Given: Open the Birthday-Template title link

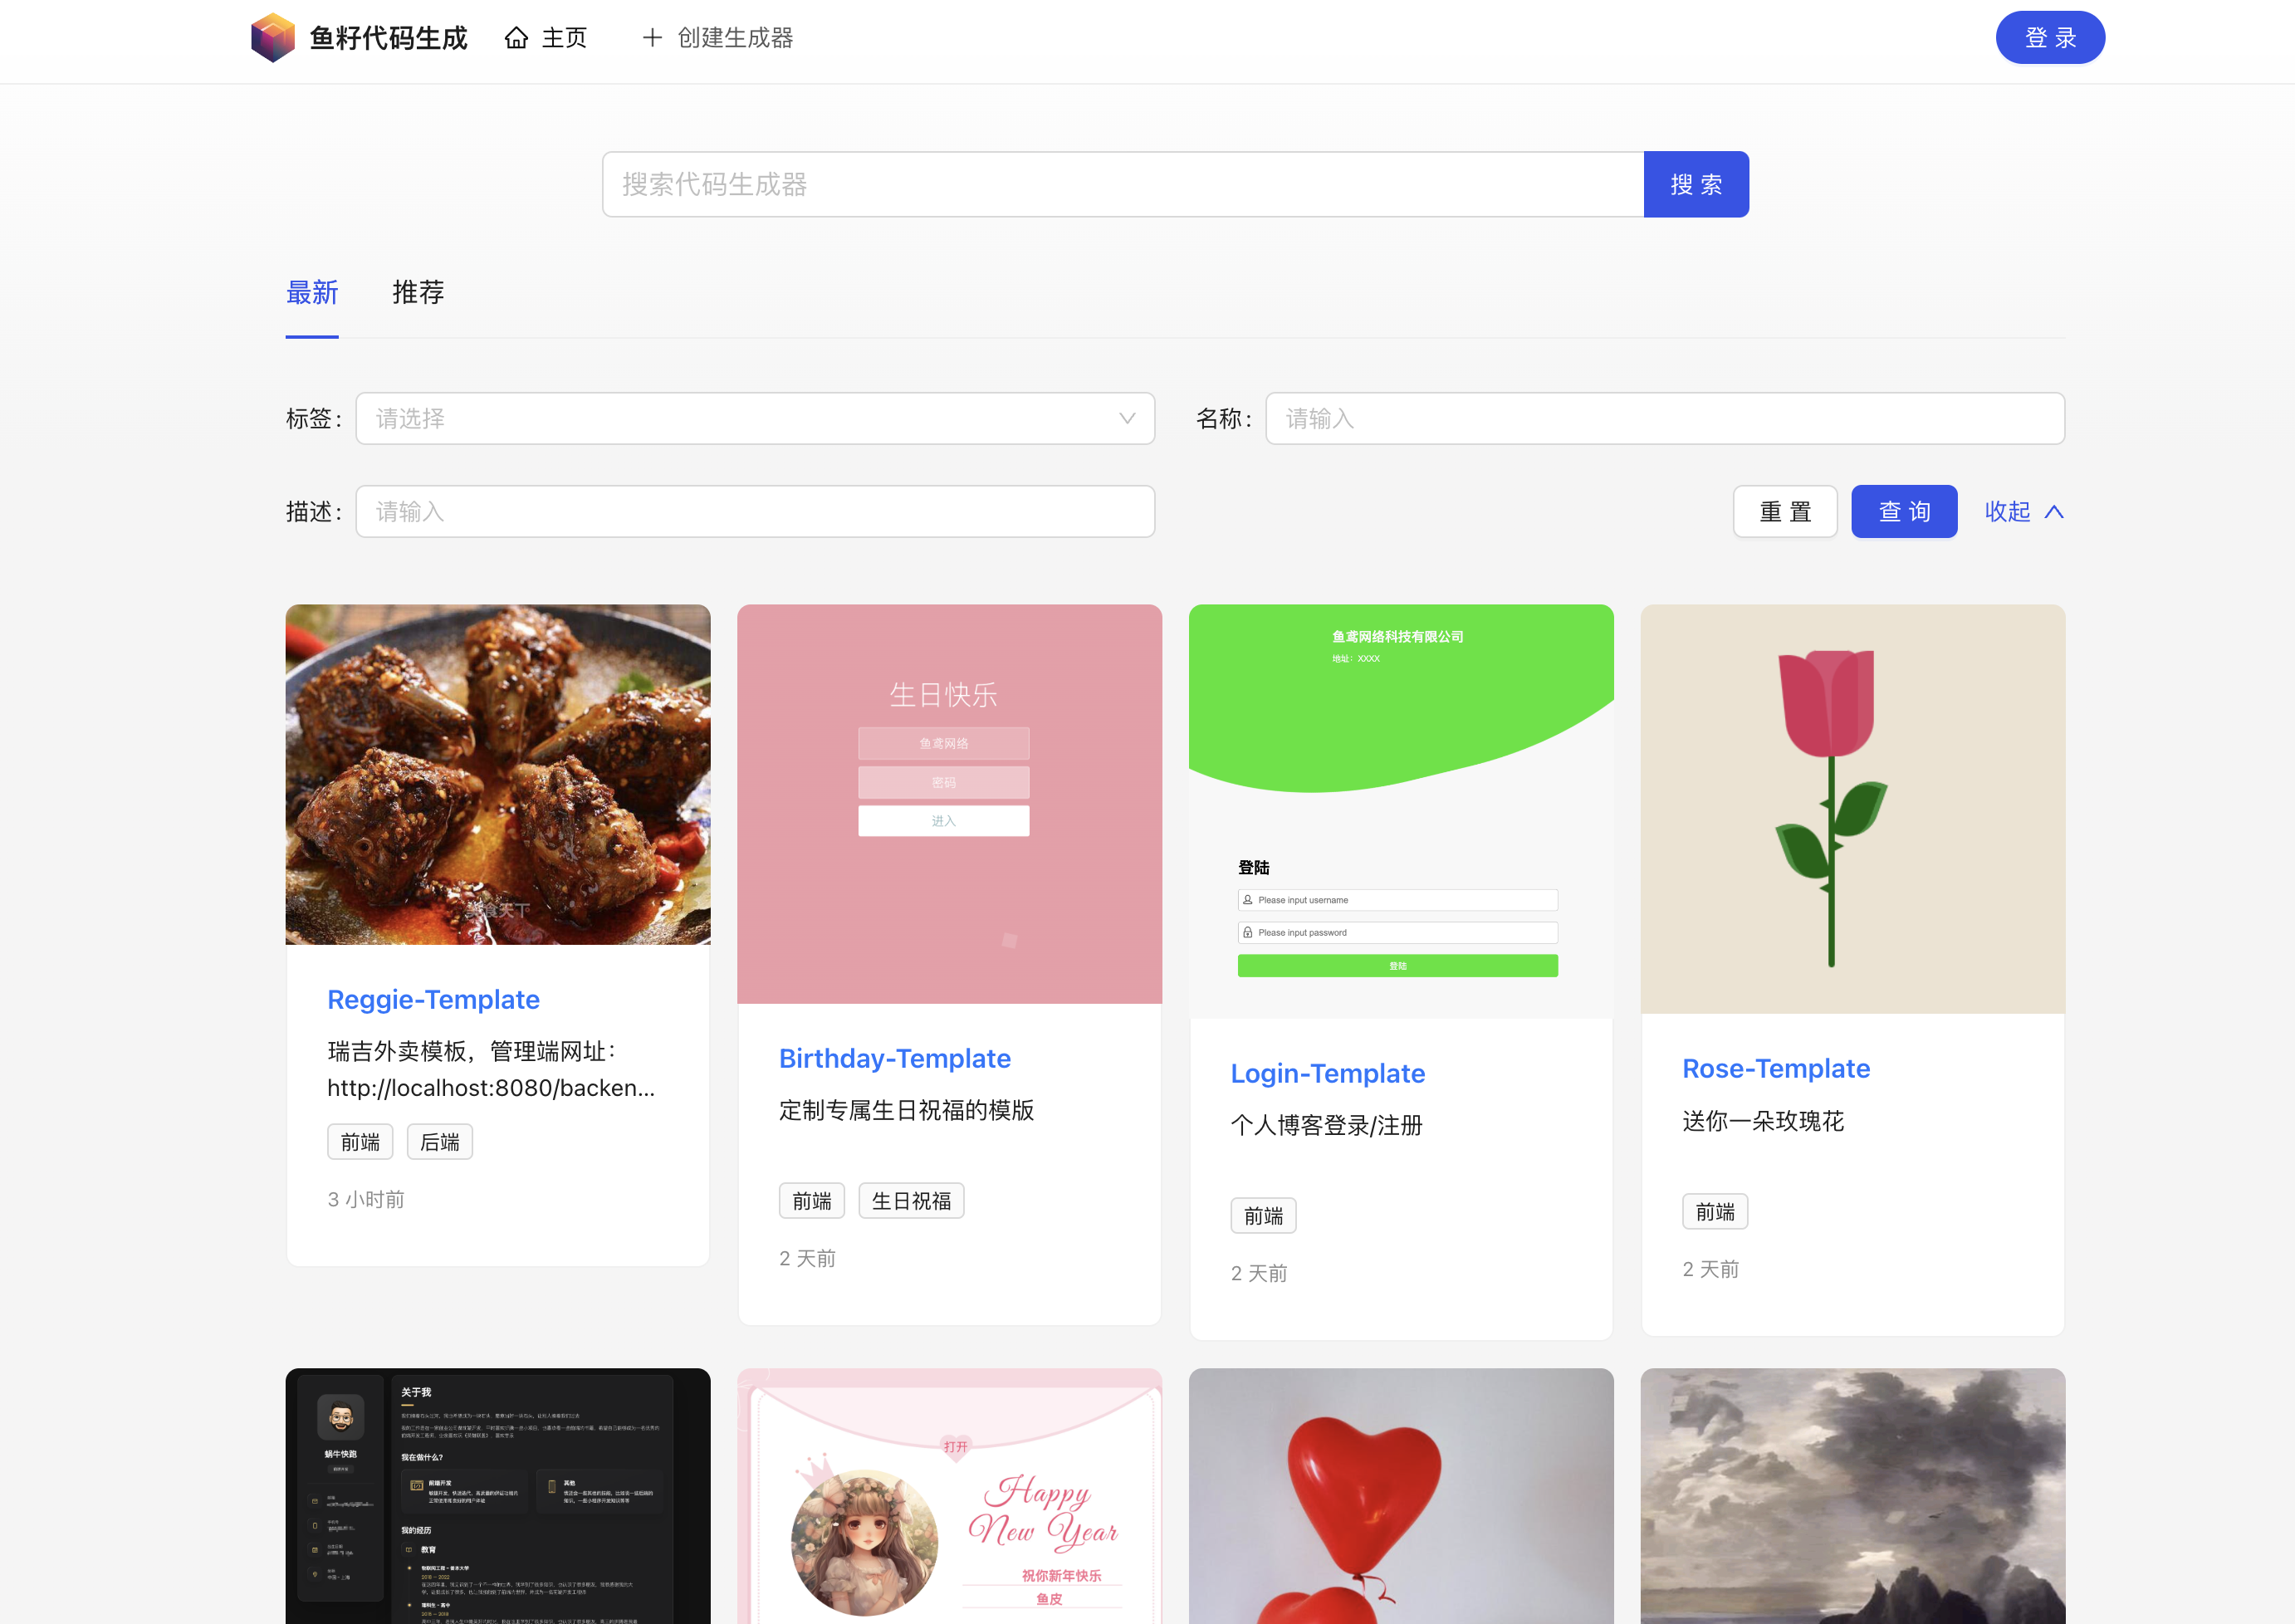Looking at the screenshot, I should [894, 1058].
